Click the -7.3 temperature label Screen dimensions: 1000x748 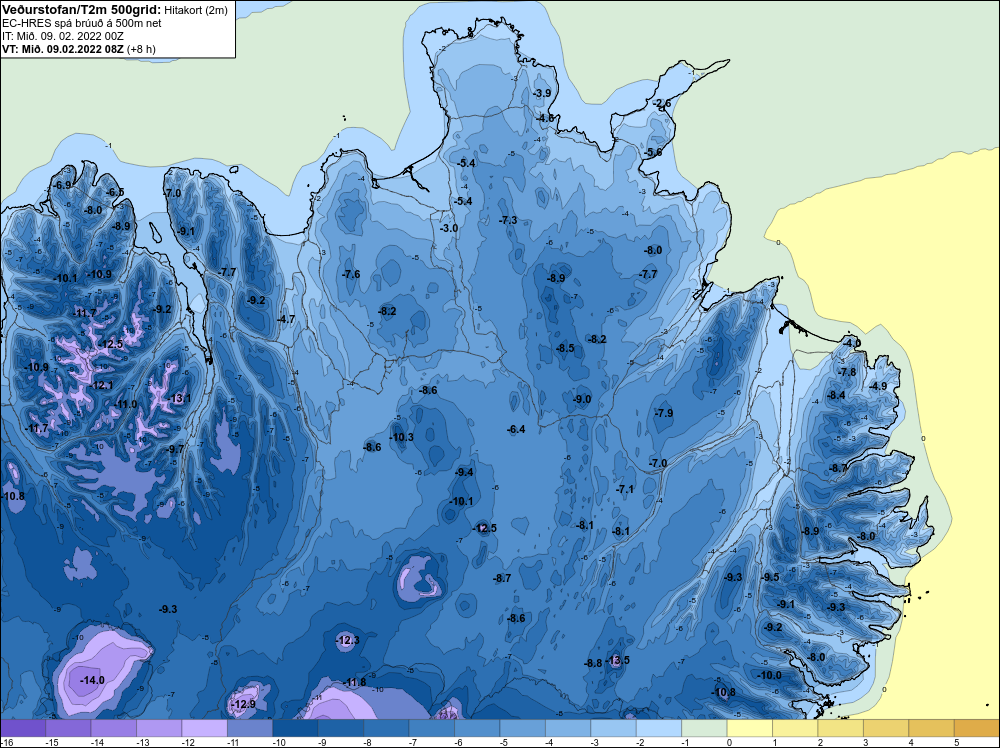[508, 220]
